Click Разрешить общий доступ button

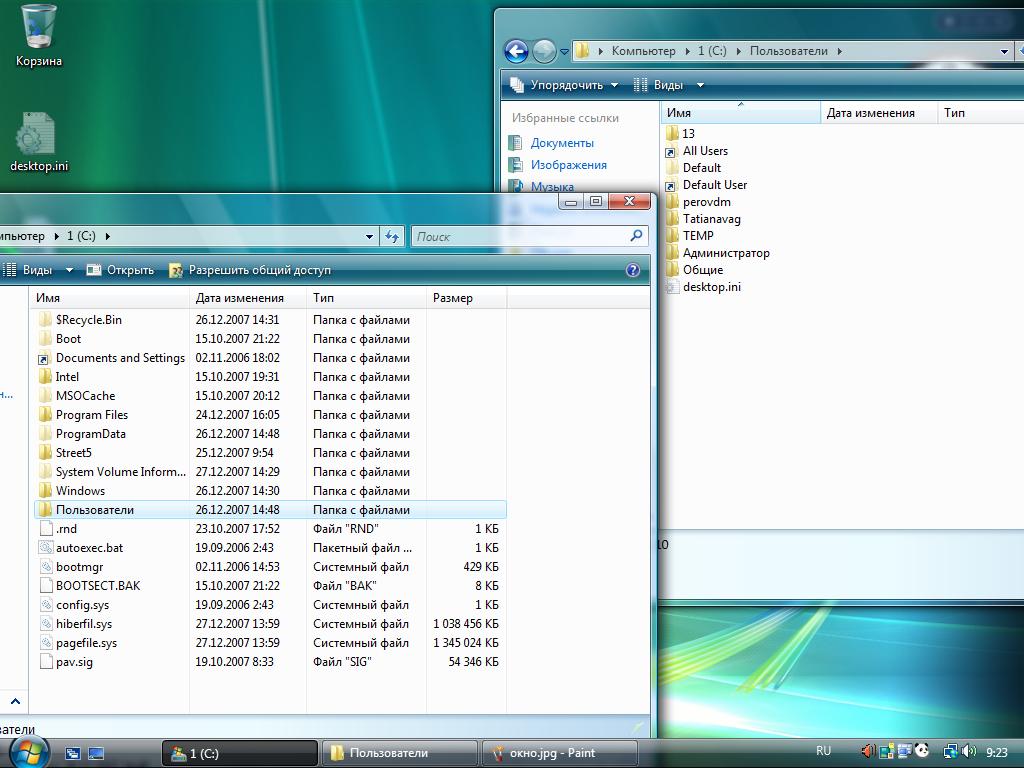coord(250,270)
